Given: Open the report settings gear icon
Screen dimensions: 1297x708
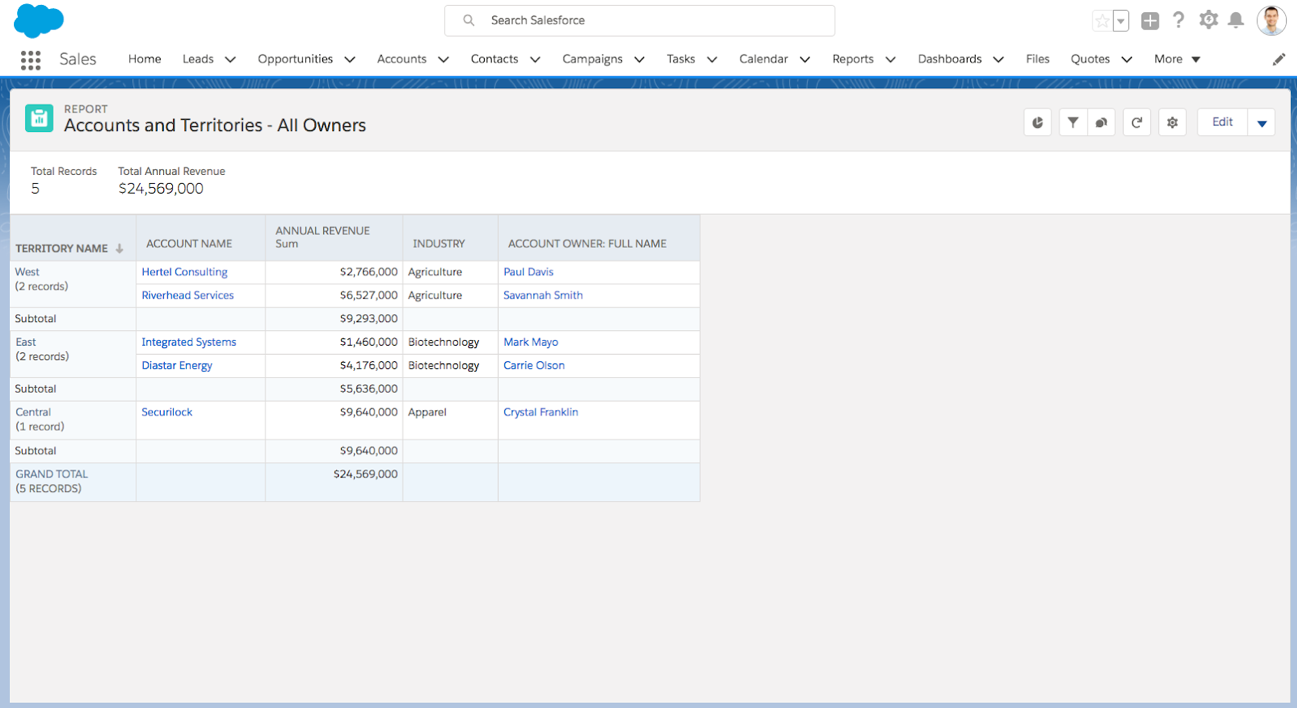Looking at the screenshot, I should (1172, 123).
